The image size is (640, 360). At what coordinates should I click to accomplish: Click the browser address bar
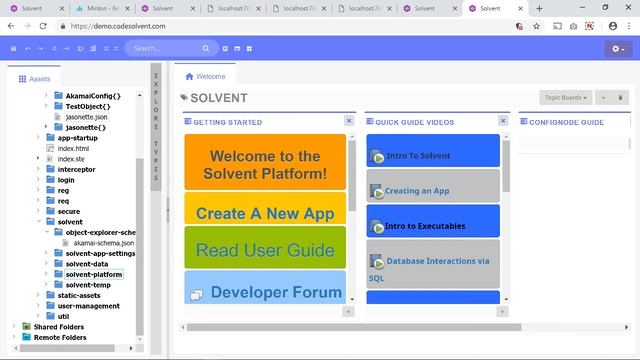[x=286, y=26]
